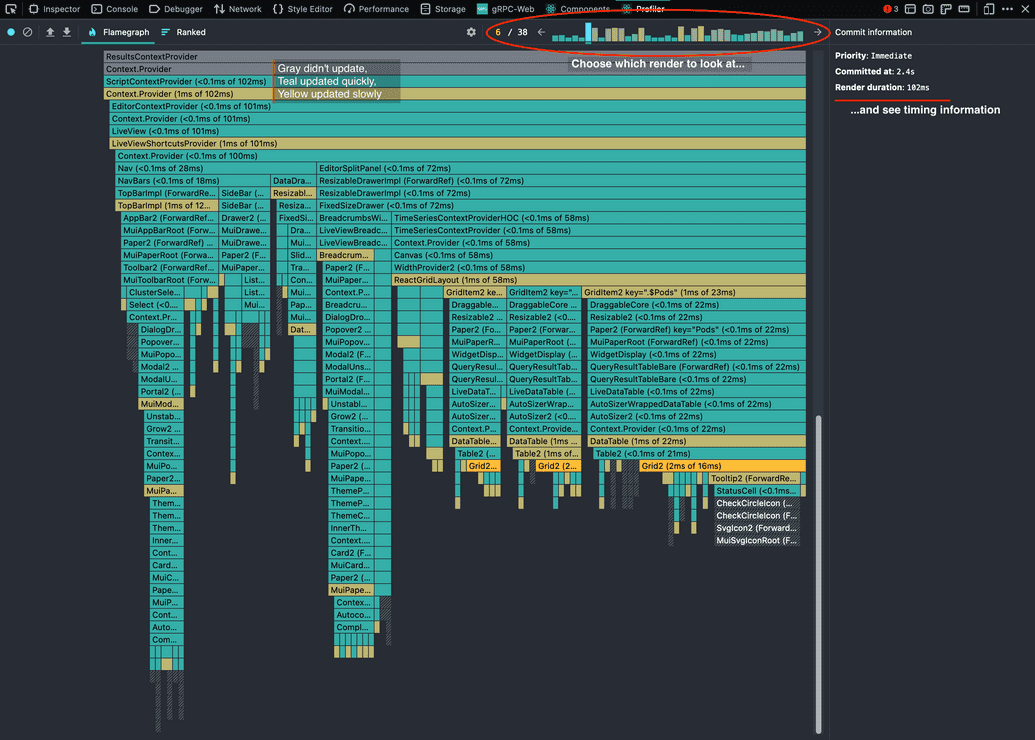Start profiling with the record button
Viewport: 1035px width, 740px height.
[x=12, y=32]
